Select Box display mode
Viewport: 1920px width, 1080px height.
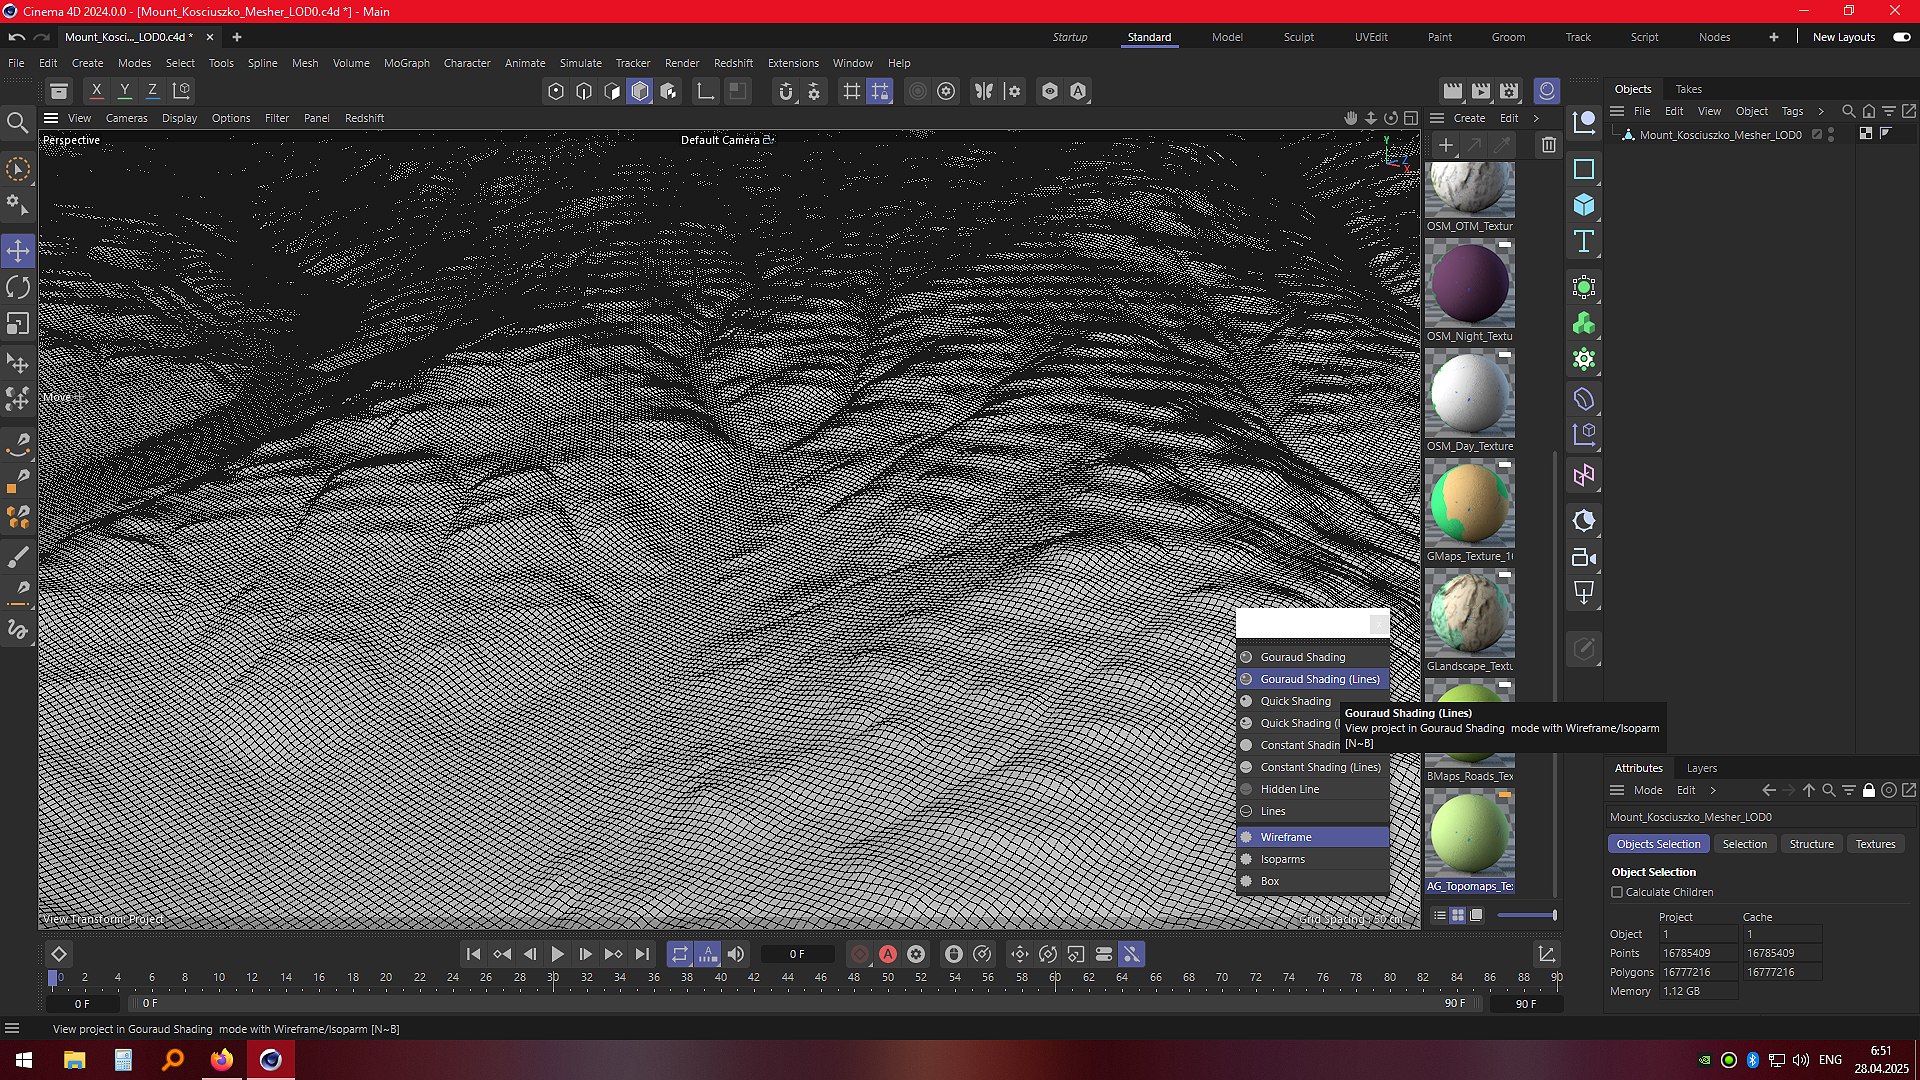click(x=1313, y=881)
